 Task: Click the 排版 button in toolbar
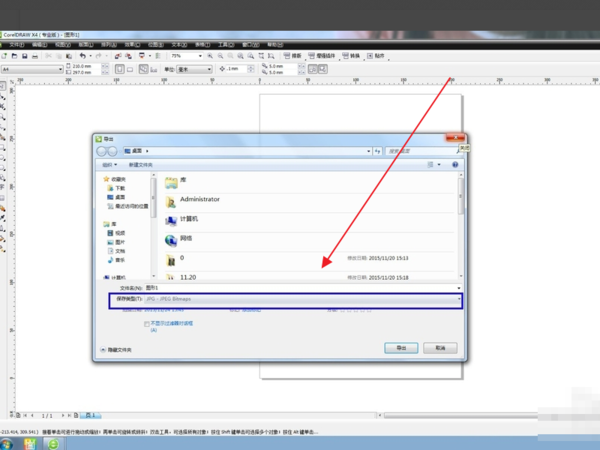[x=293, y=56]
